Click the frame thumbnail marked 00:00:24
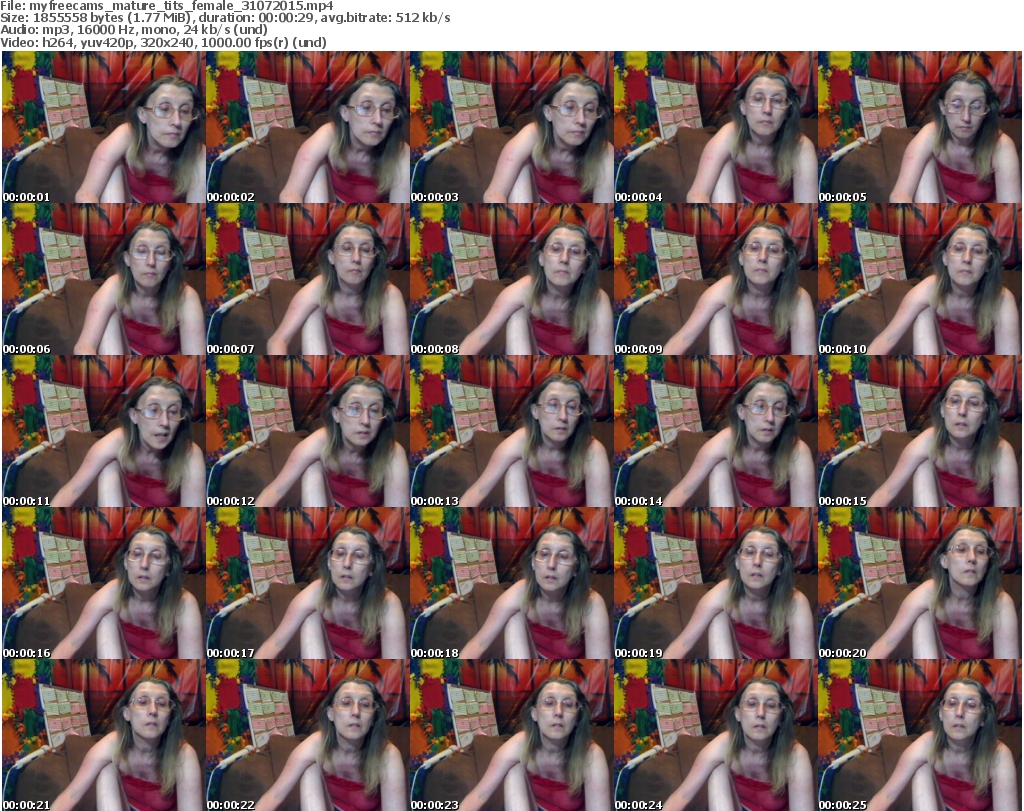The width and height of the screenshot is (1024, 811). click(x=715, y=735)
